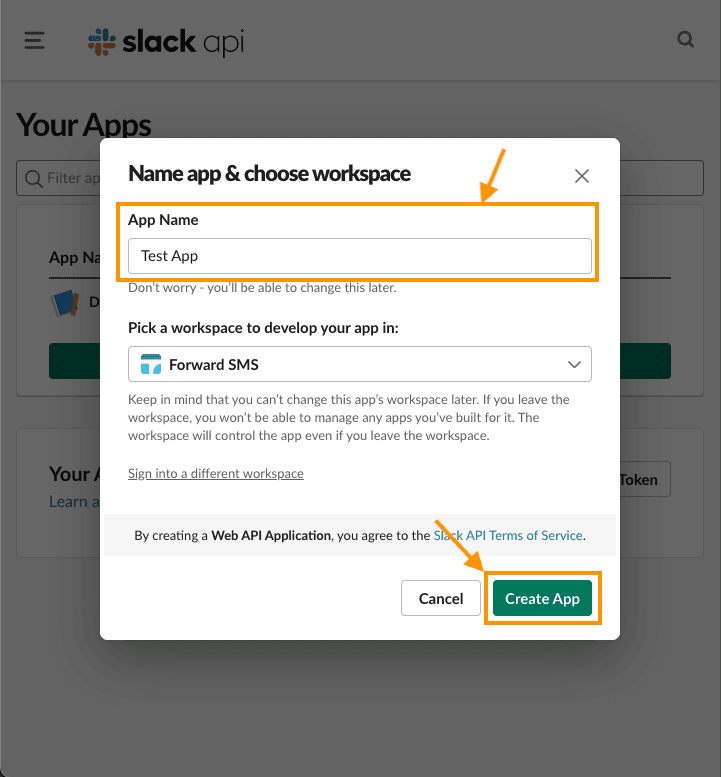Open the hamburger navigation menu
The image size is (721, 777).
coord(35,41)
